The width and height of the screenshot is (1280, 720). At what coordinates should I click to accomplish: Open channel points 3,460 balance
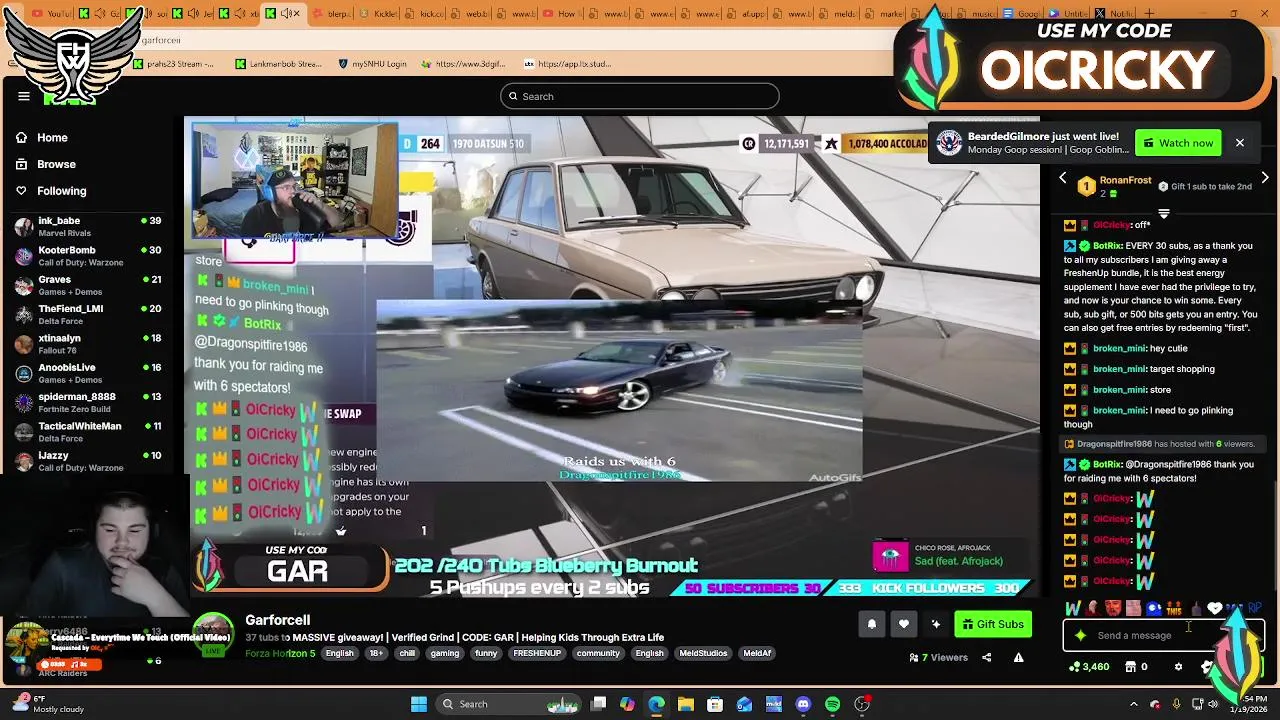click(x=1089, y=666)
